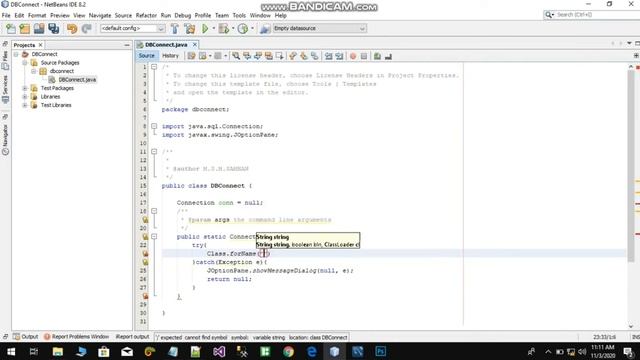Open Profile Project dropdown arrow
Image resolution: width=640 pixels, height=360 pixels.
(x=252, y=28)
